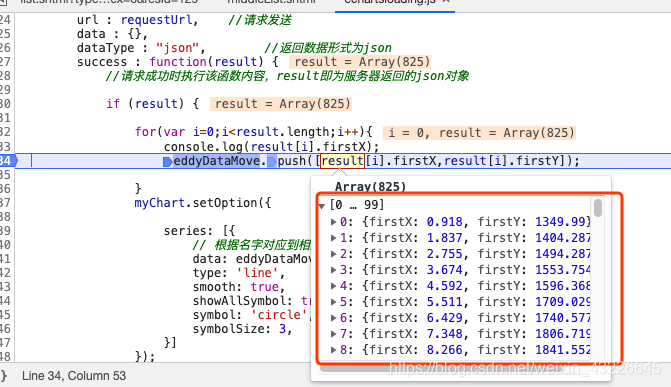Set a breakpoint on line 30 gutter
671x387 pixels.
[6, 104]
